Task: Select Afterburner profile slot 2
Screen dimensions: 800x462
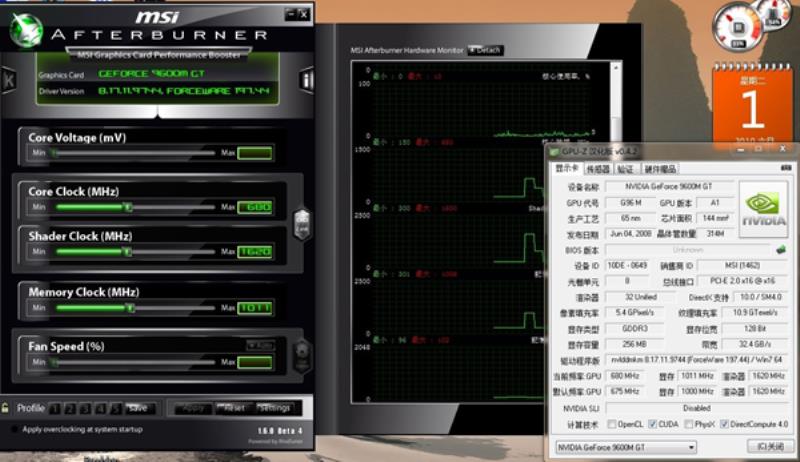Action: (70, 408)
